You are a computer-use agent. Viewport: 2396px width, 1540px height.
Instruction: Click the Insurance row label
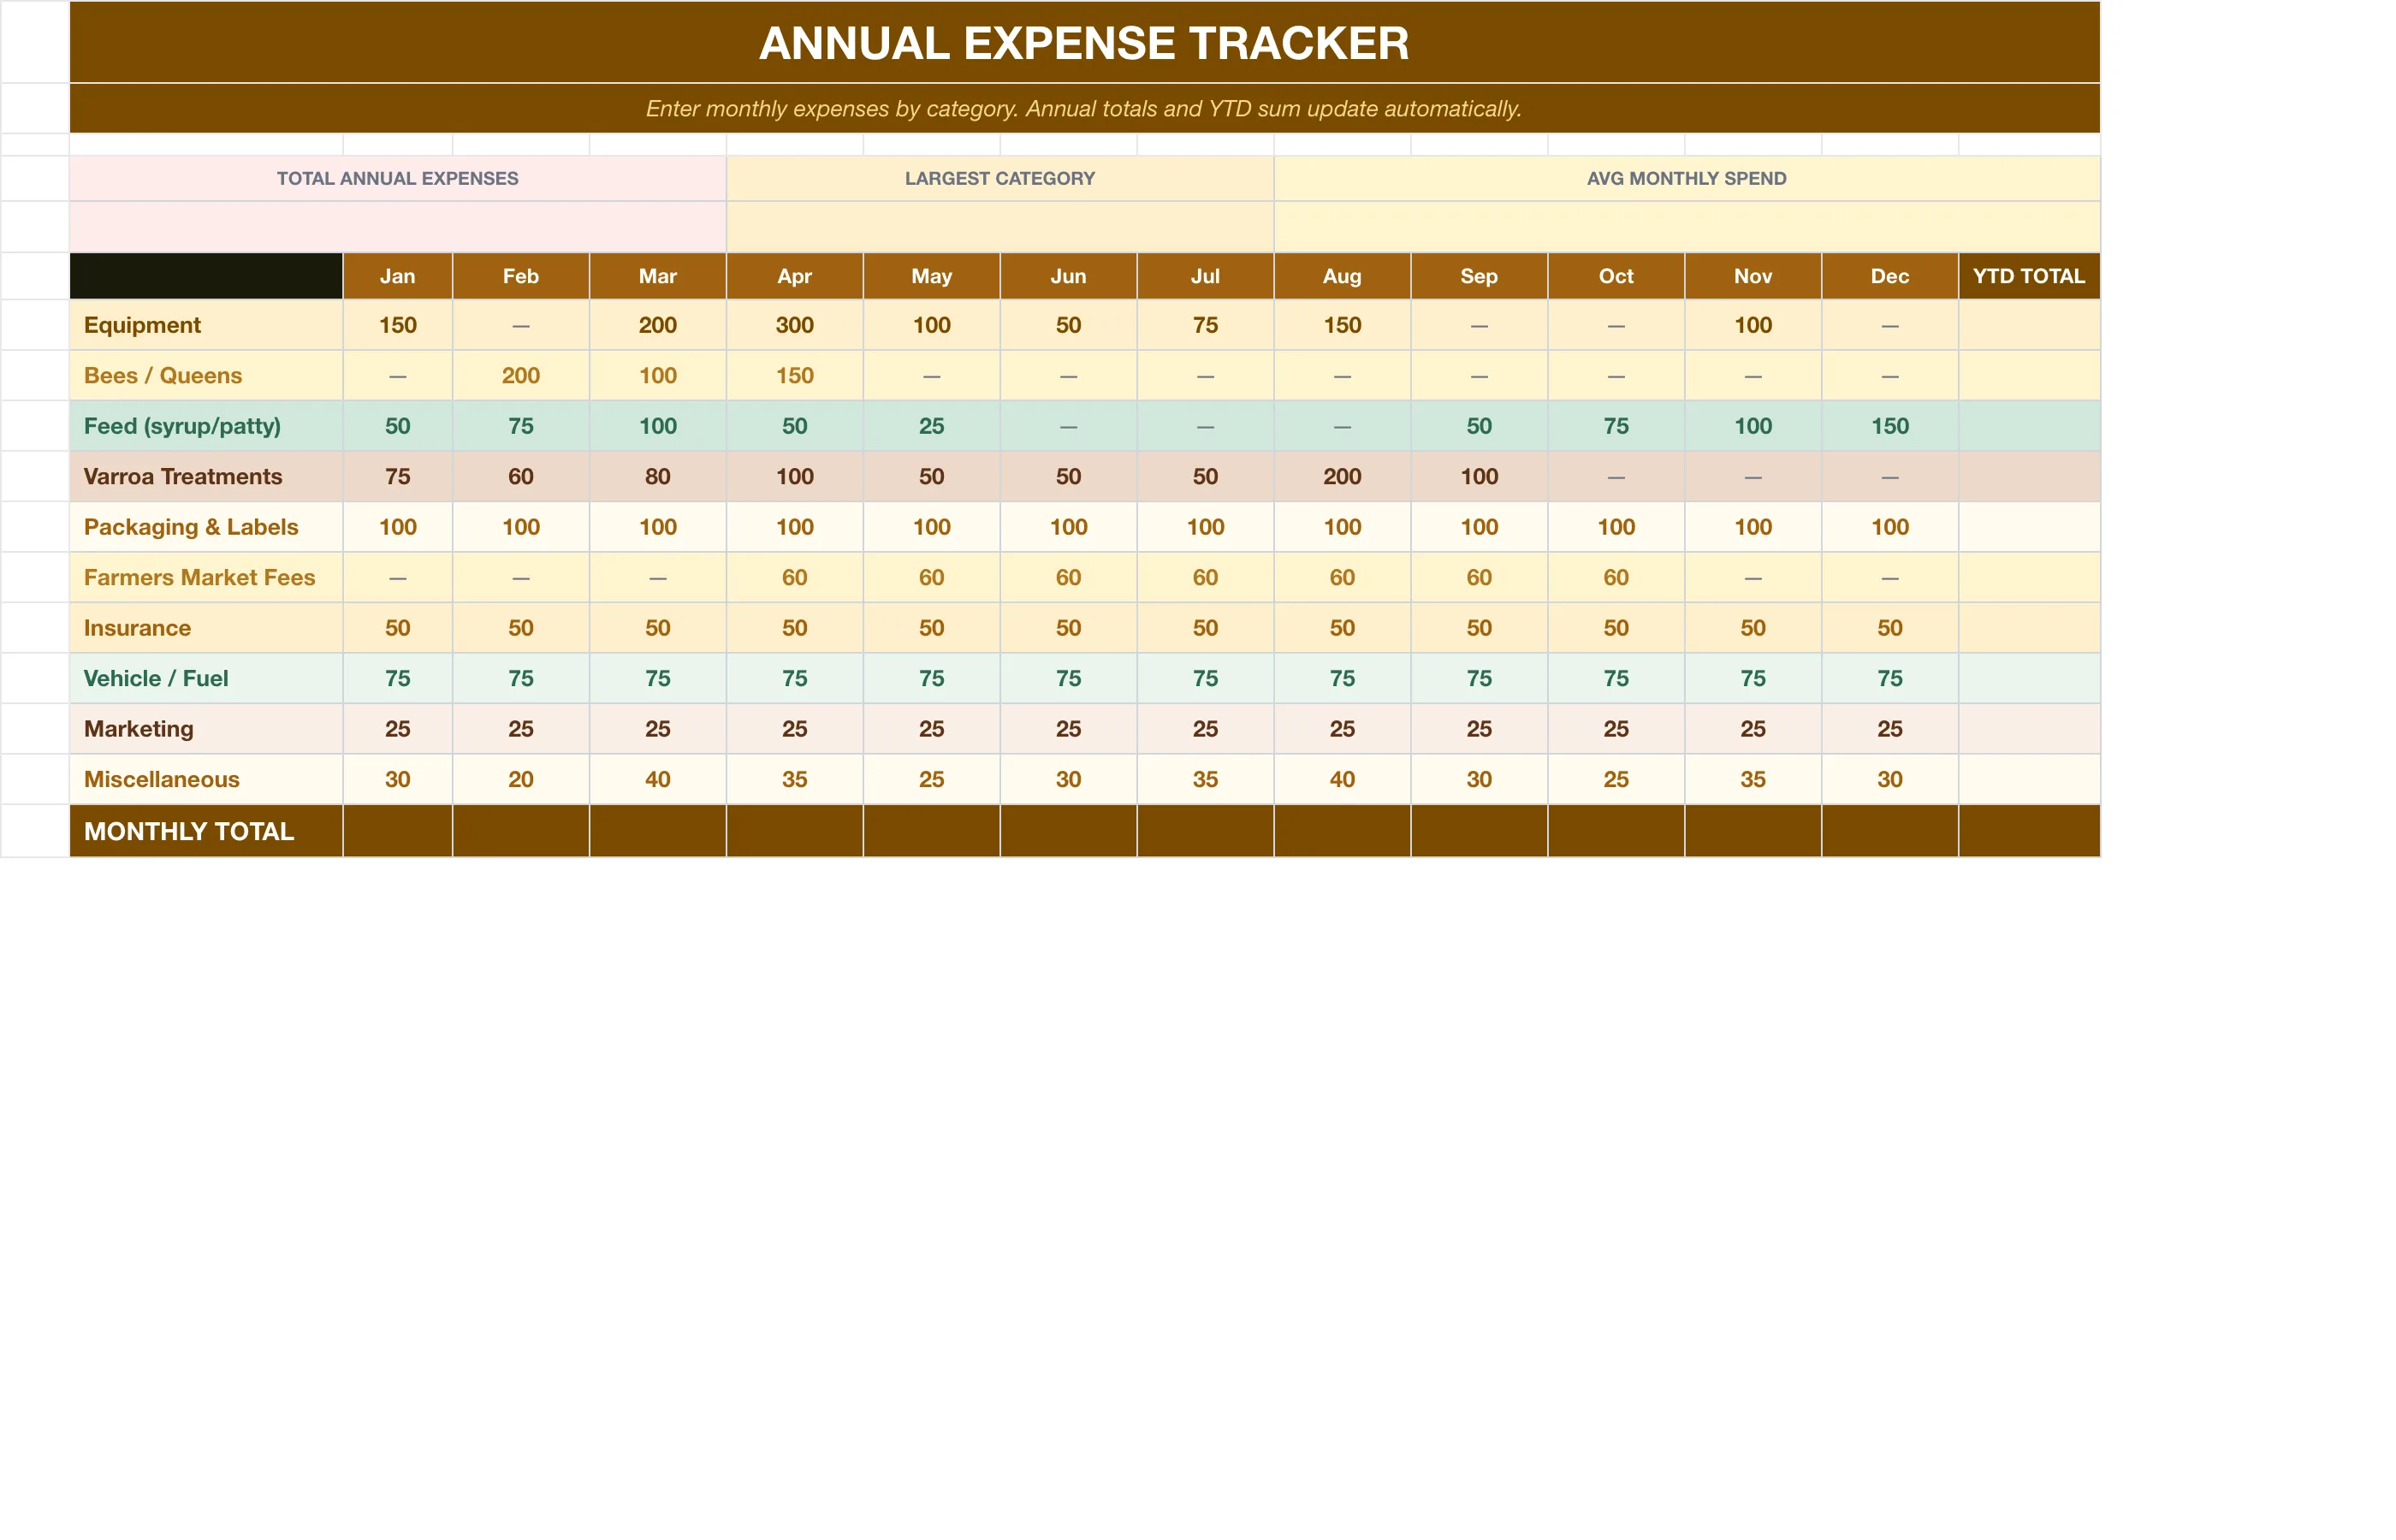206,628
